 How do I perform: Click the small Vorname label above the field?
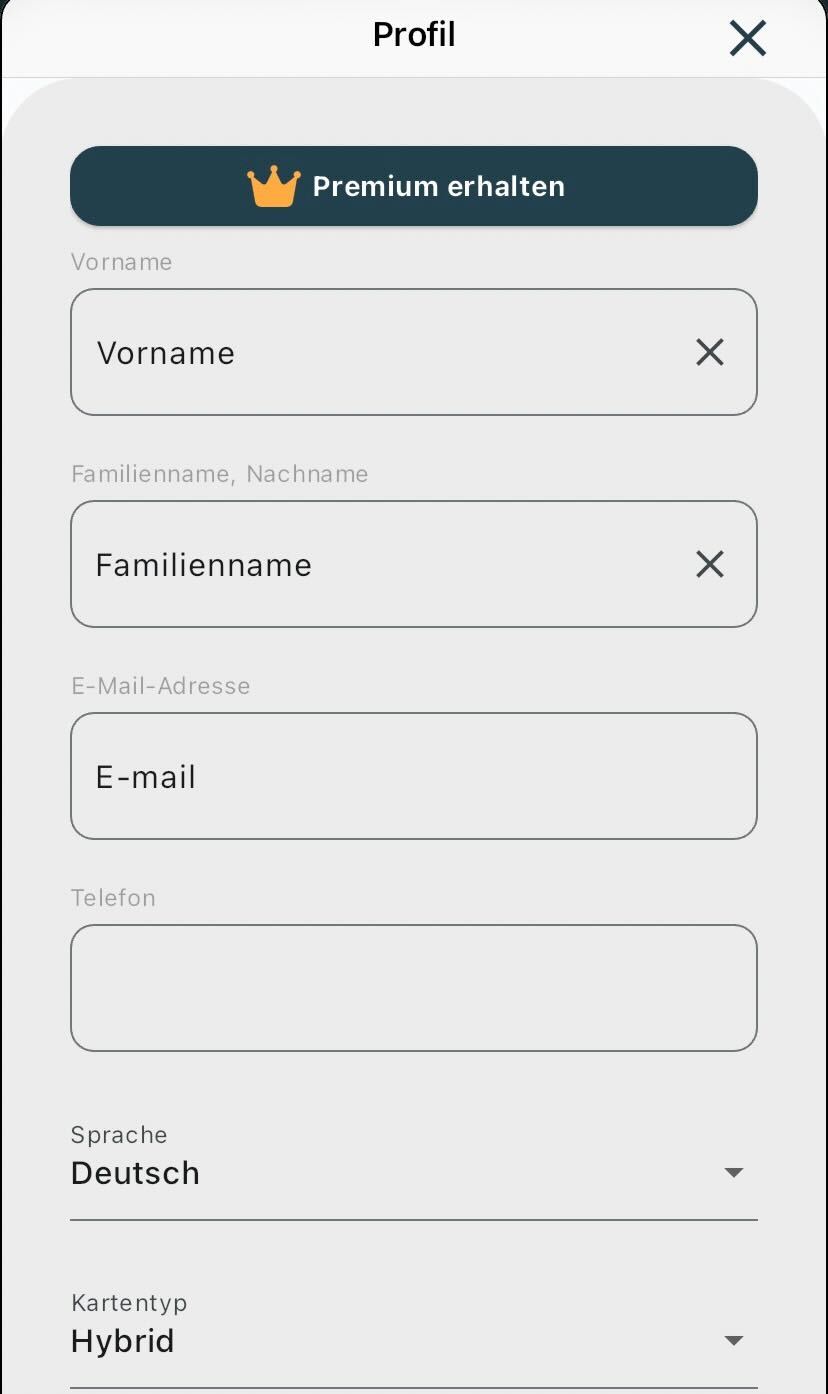click(122, 262)
